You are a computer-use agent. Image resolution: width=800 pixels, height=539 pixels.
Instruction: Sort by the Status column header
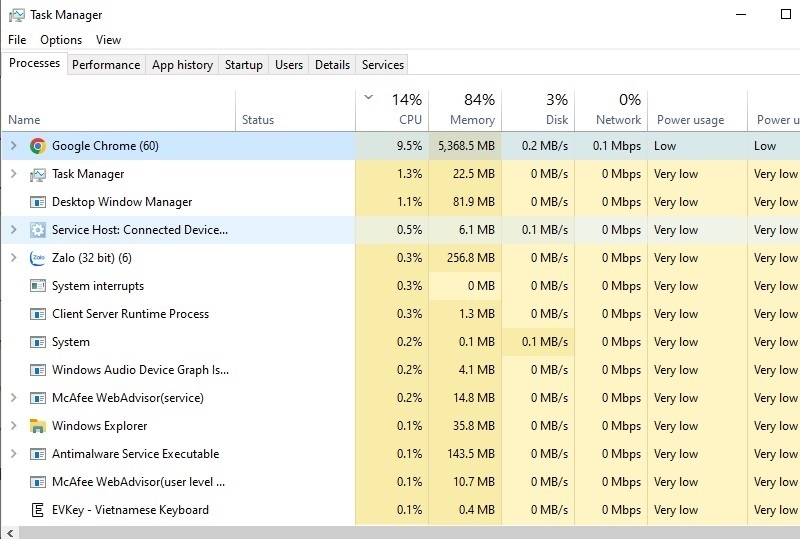click(295, 110)
